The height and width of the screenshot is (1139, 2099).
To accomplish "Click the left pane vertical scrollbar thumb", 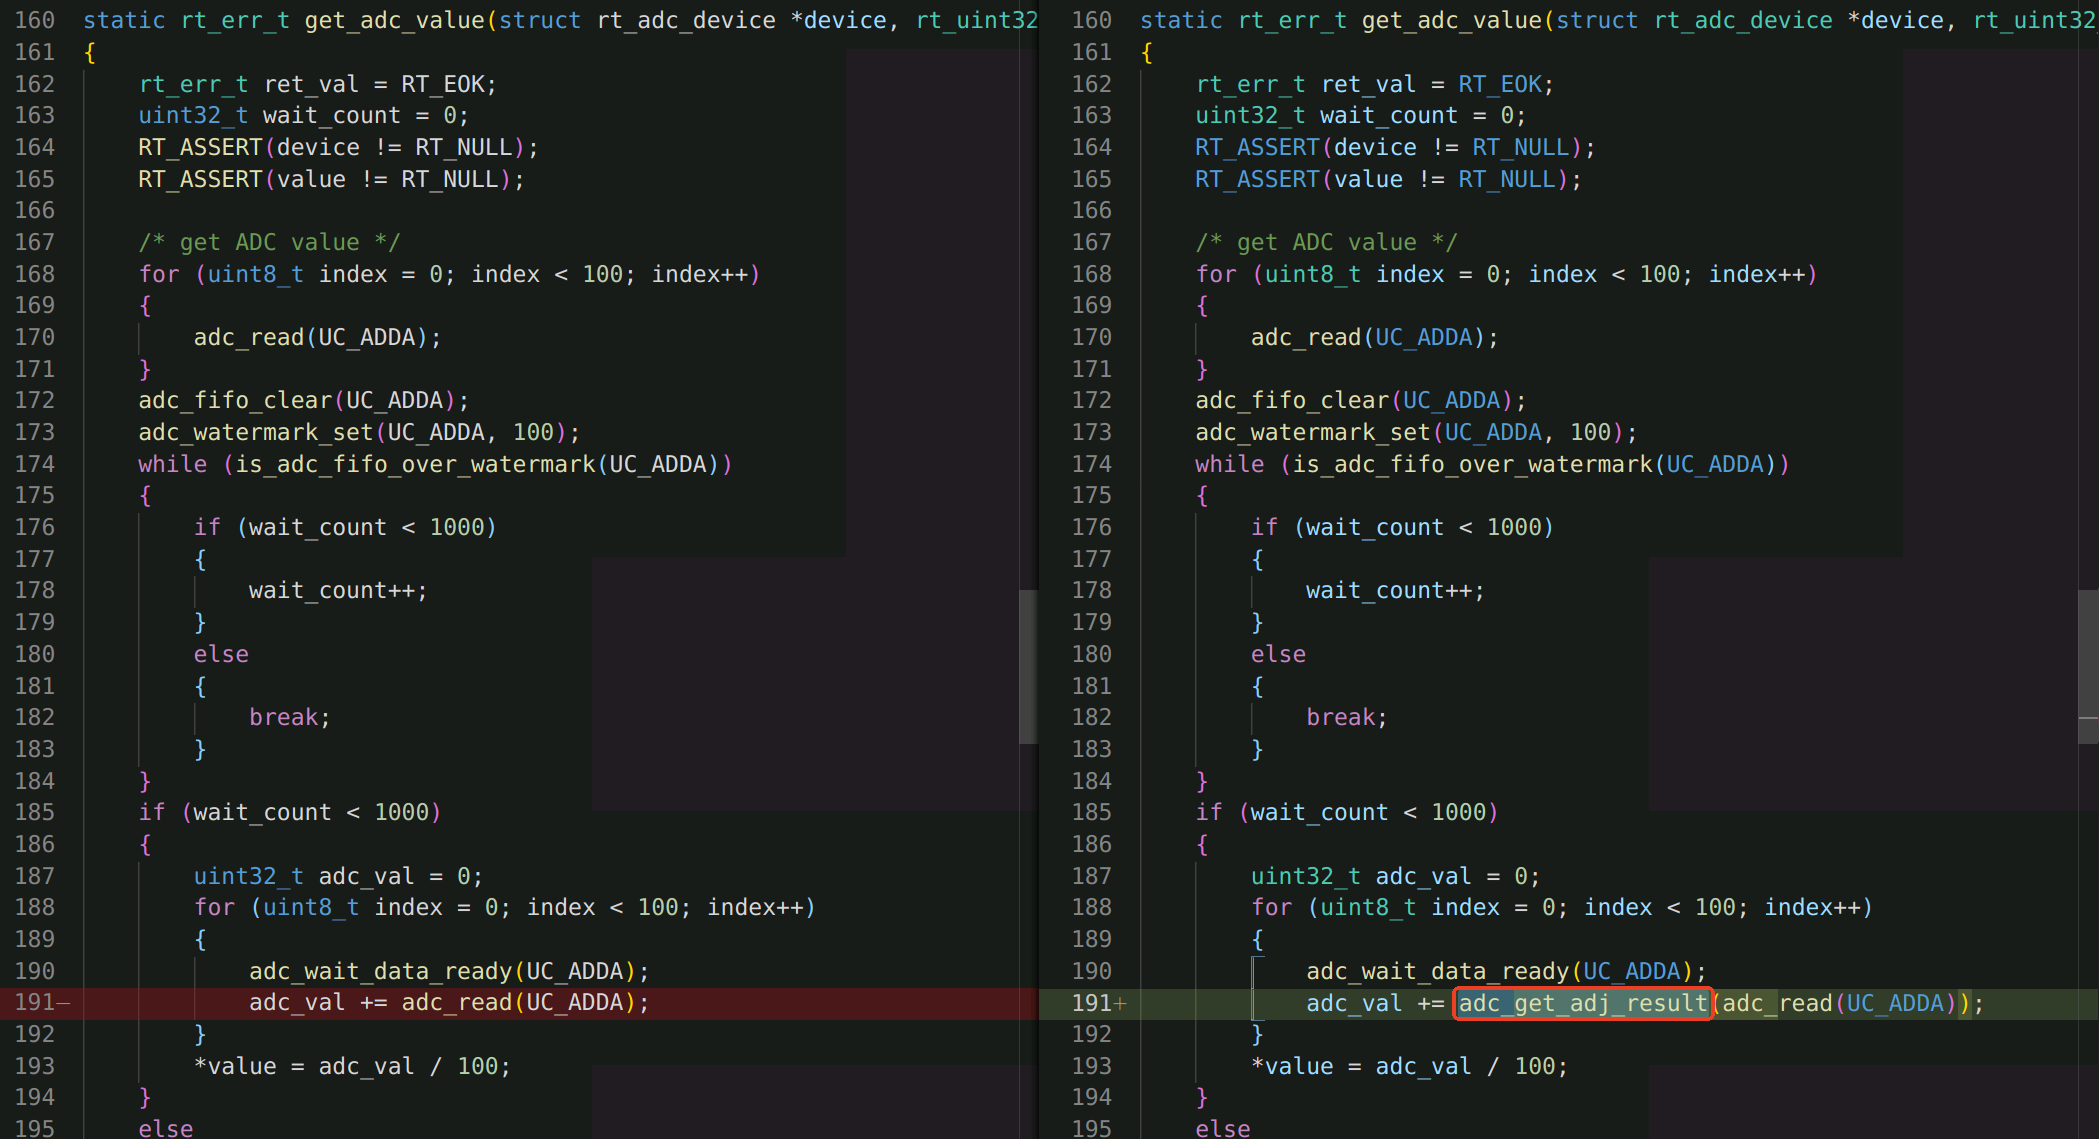I will pyautogui.click(x=1028, y=666).
